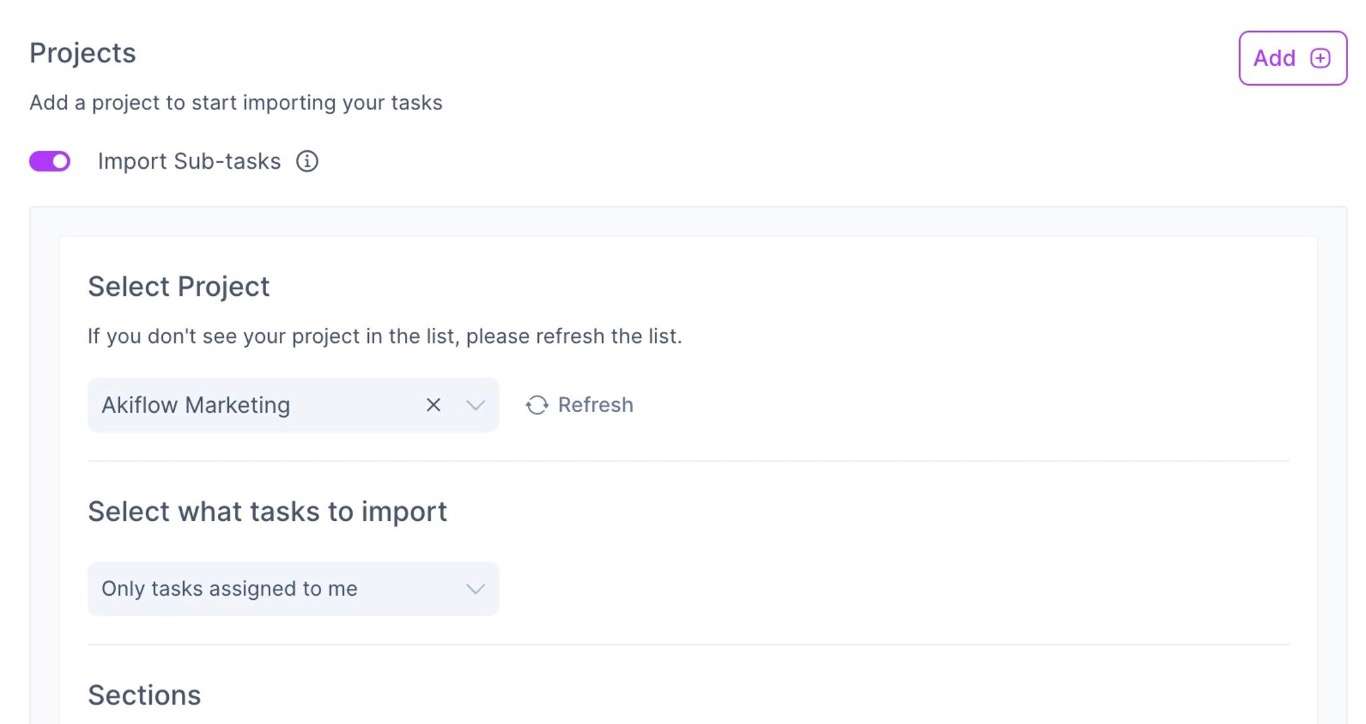The width and height of the screenshot is (1366, 724).
Task: Click the circular arrows refresh icon
Action: (x=537, y=405)
